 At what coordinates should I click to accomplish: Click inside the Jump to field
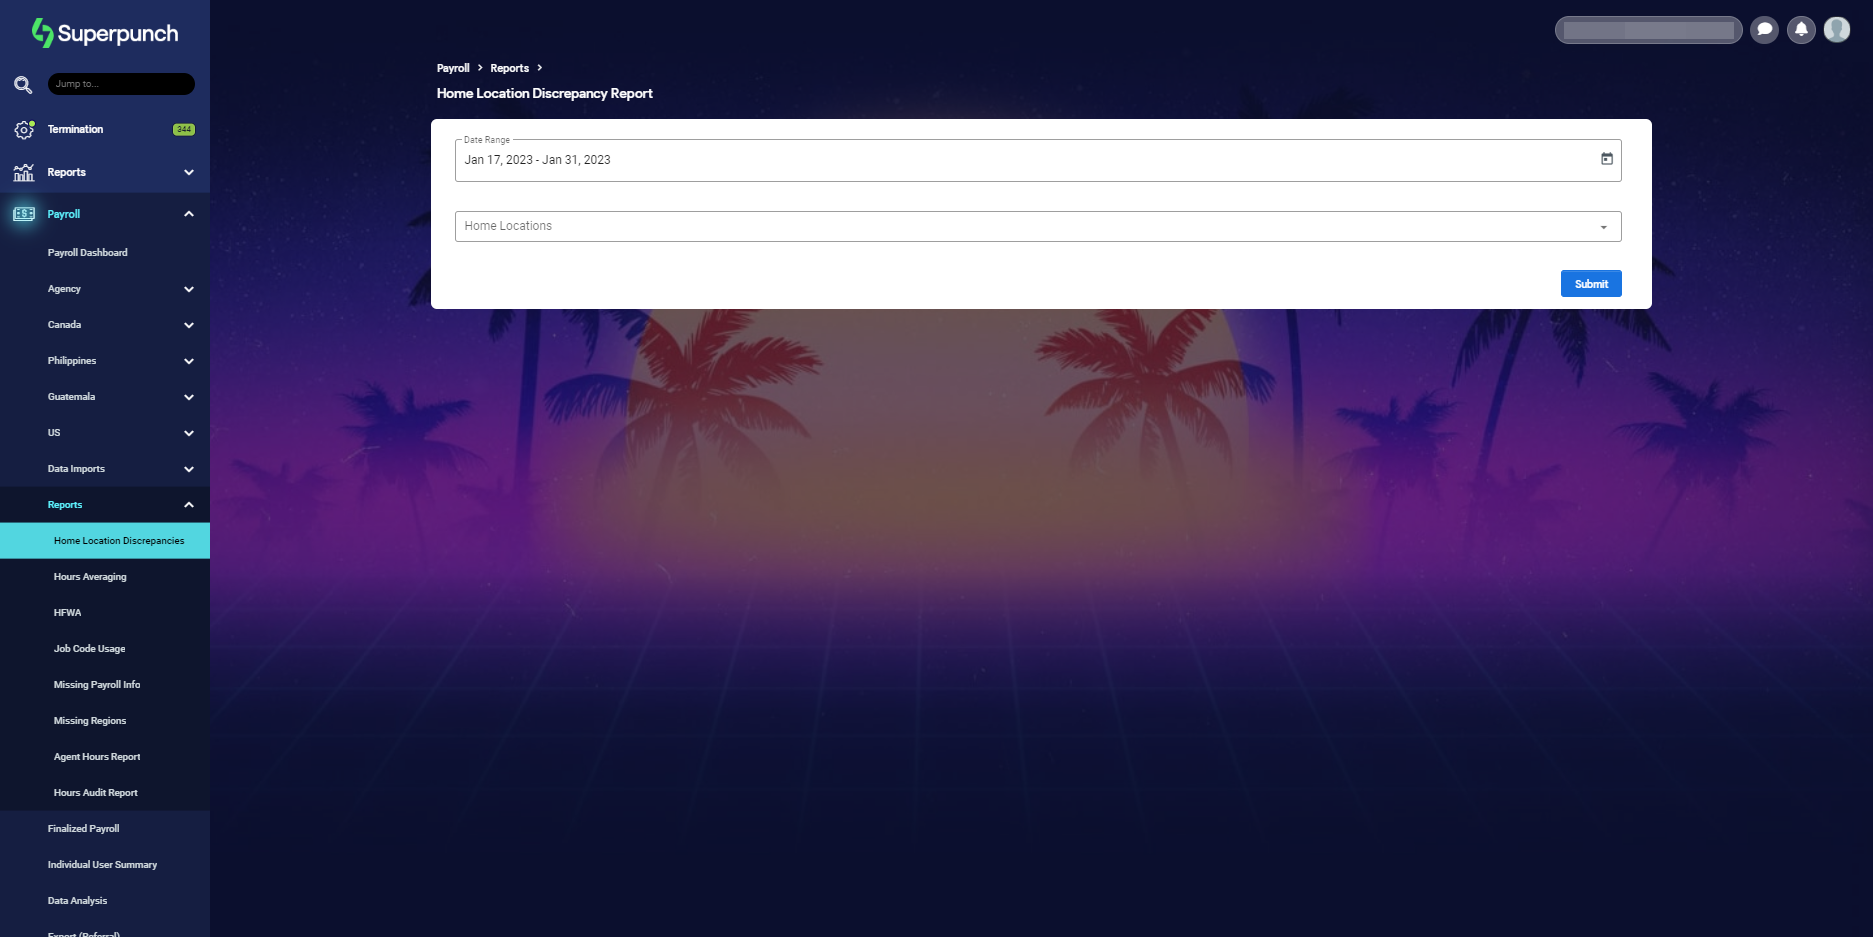point(120,84)
